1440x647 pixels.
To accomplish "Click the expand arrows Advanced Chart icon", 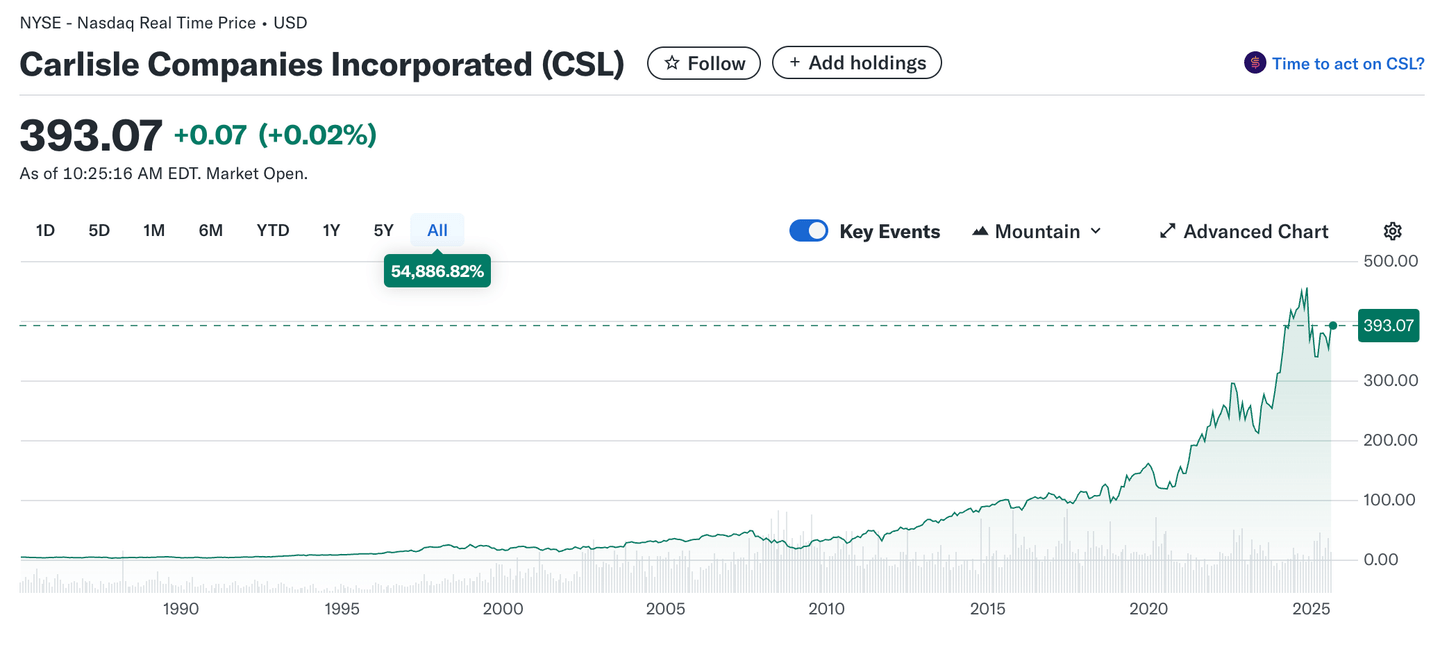I will pos(1167,231).
